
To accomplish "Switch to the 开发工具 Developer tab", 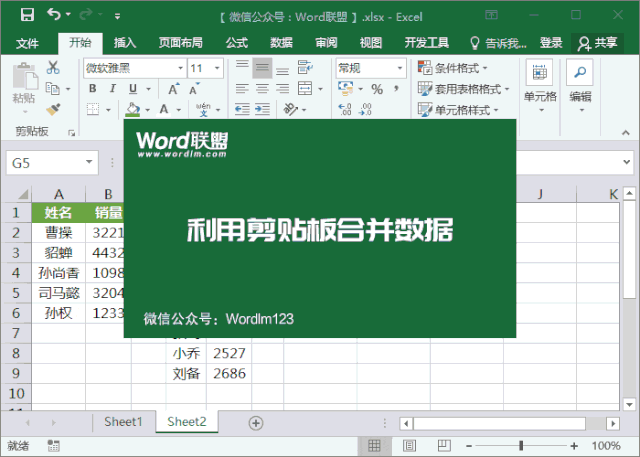I will pyautogui.click(x=427, y=43).
